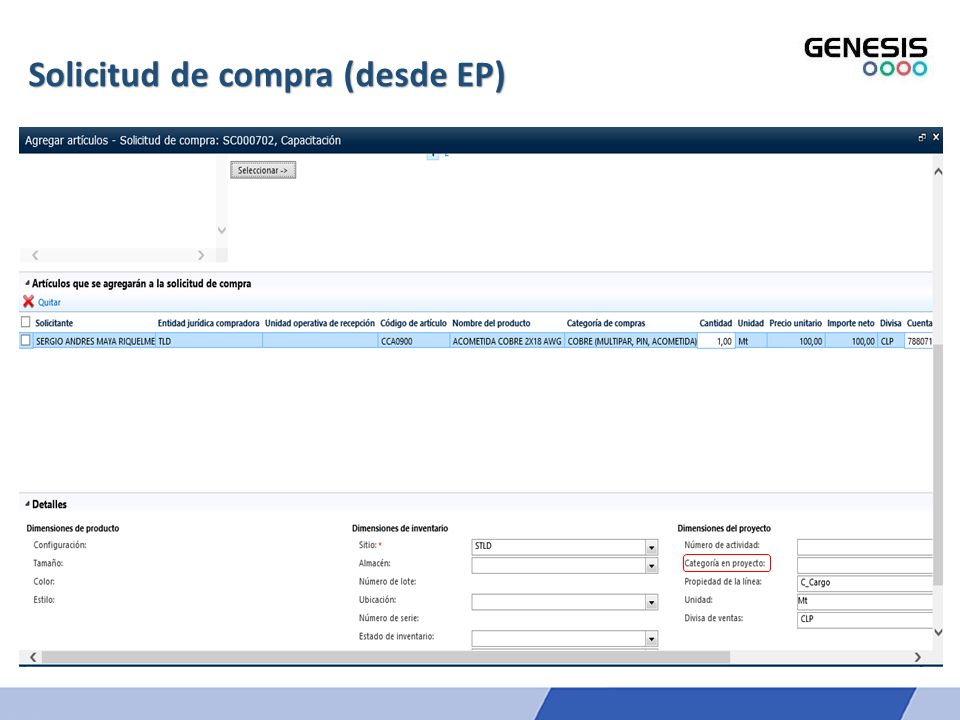Click the bottom horizontal scrollbar left arrow

tap(33, 657)
